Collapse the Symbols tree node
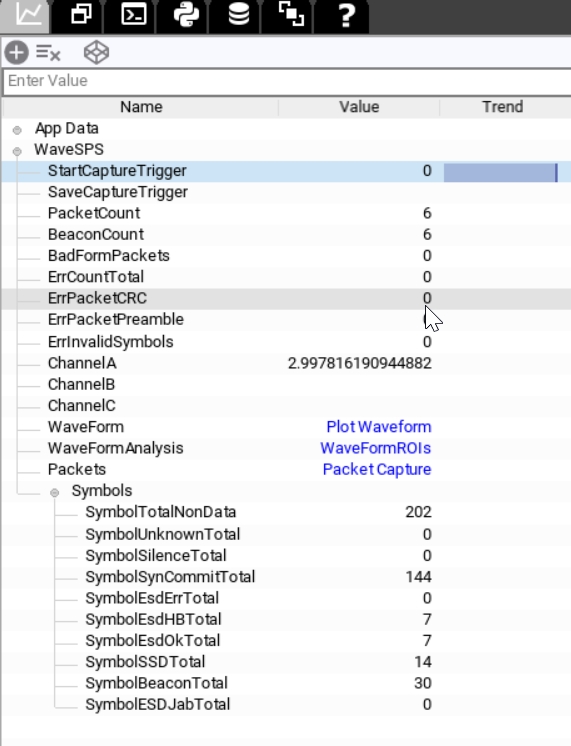Image resolution: width=571 pixels, height=746 pixels. [55, 492]
